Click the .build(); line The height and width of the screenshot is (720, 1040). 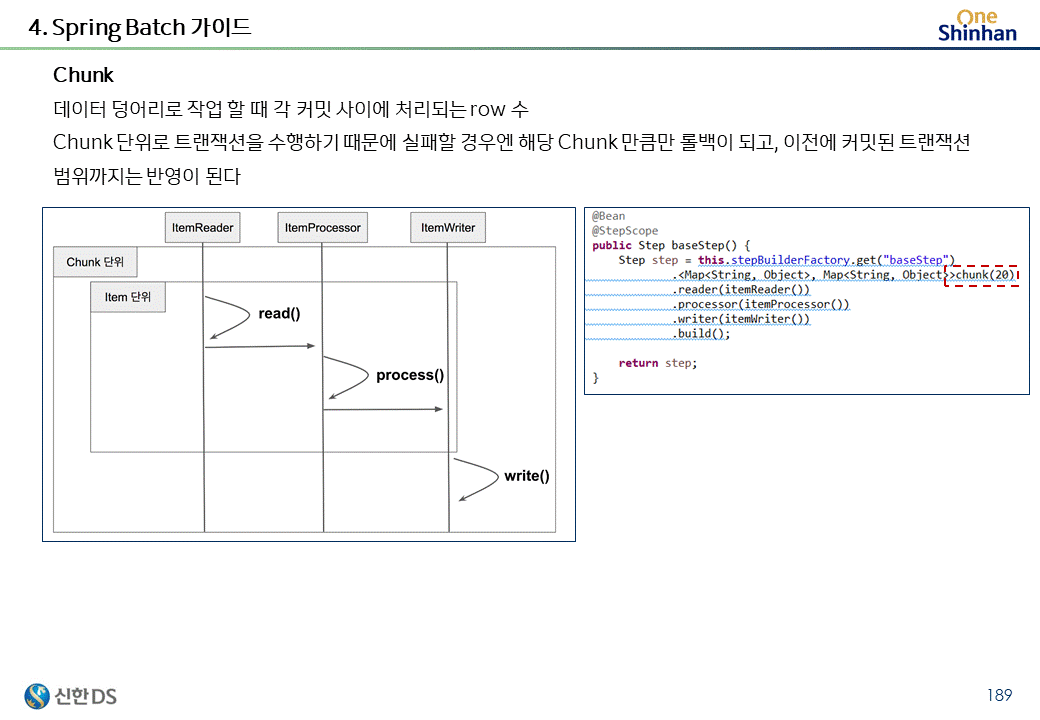coord(701,333)
